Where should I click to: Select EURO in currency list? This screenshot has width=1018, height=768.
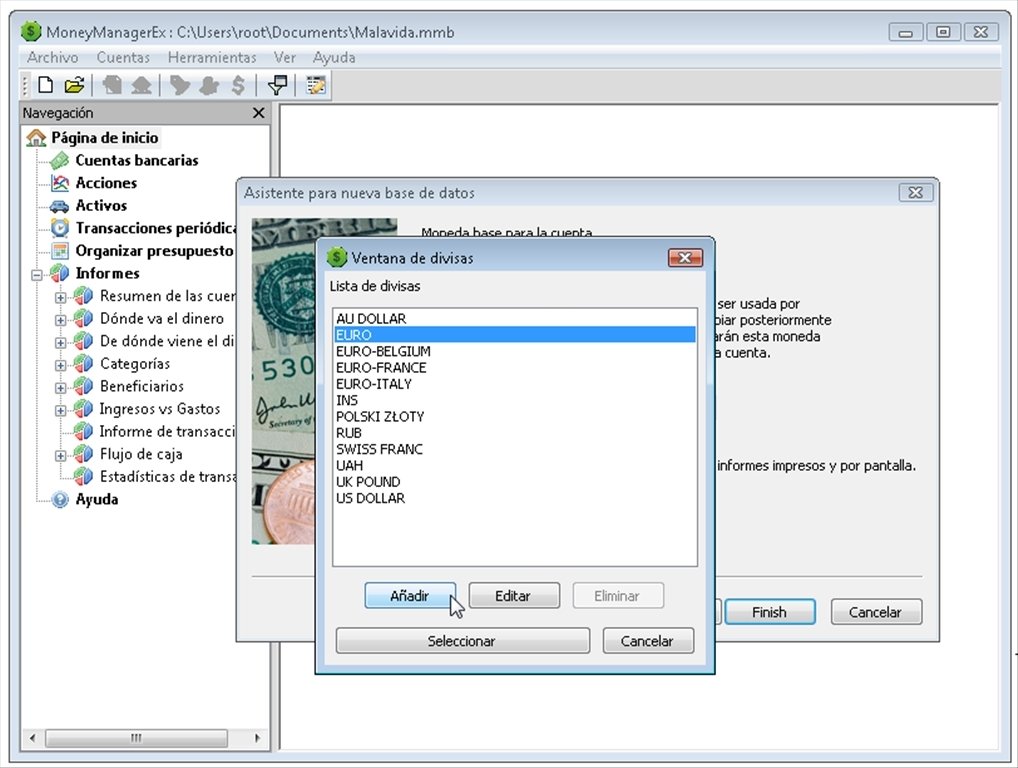pyautogui.click(x=515, y=335)
